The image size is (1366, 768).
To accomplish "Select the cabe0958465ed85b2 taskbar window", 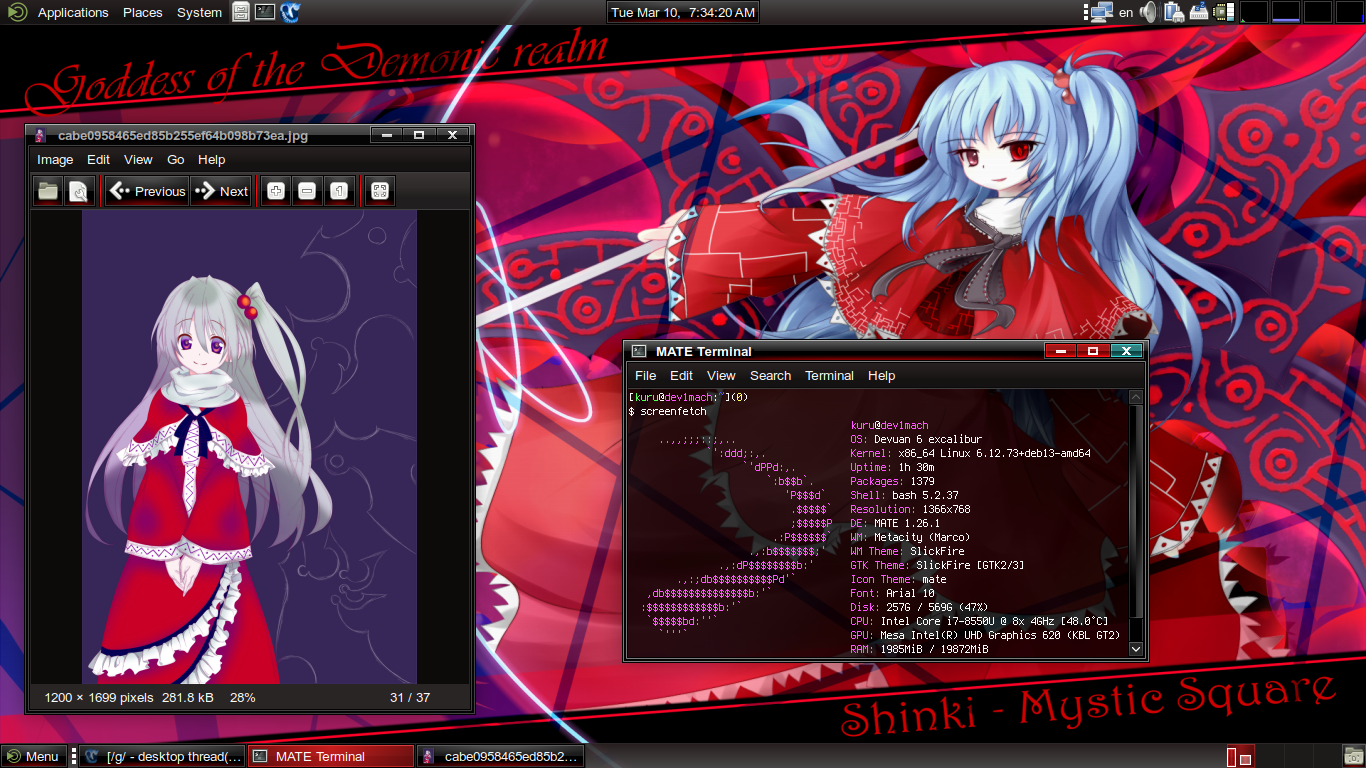I will tap(500, 756).
